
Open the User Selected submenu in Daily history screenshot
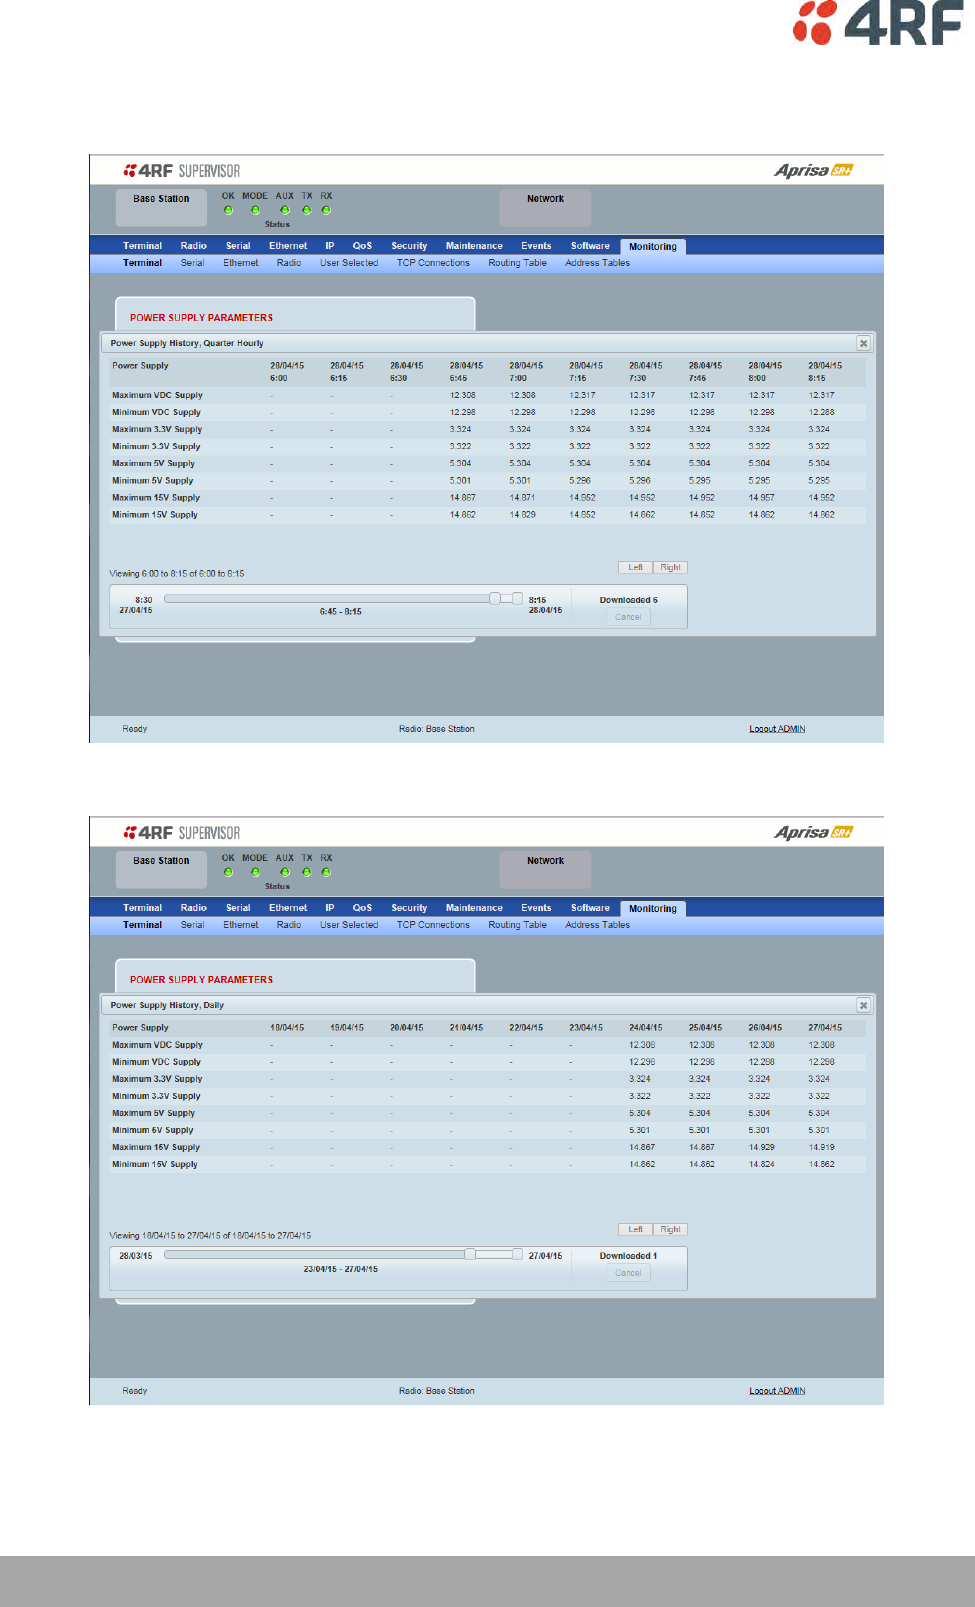349,925
